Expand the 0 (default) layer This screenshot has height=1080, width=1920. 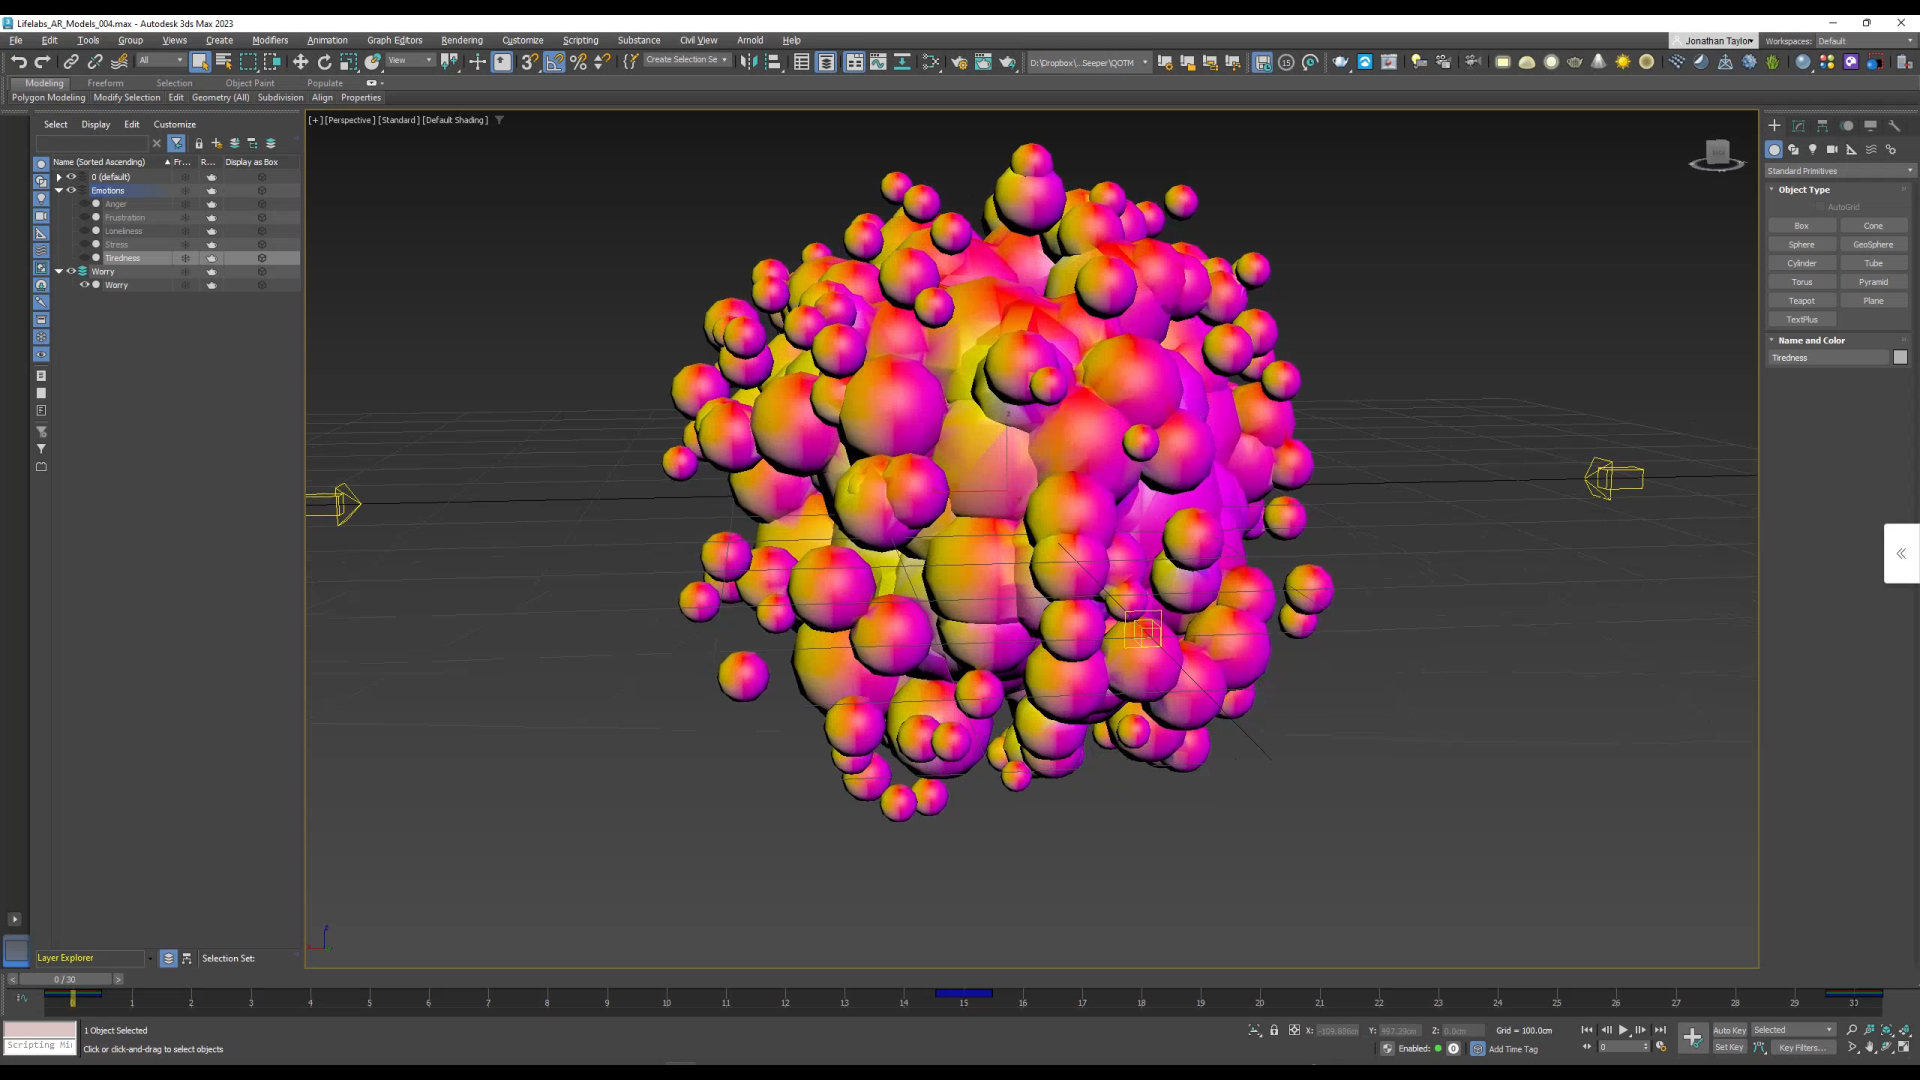59,177
